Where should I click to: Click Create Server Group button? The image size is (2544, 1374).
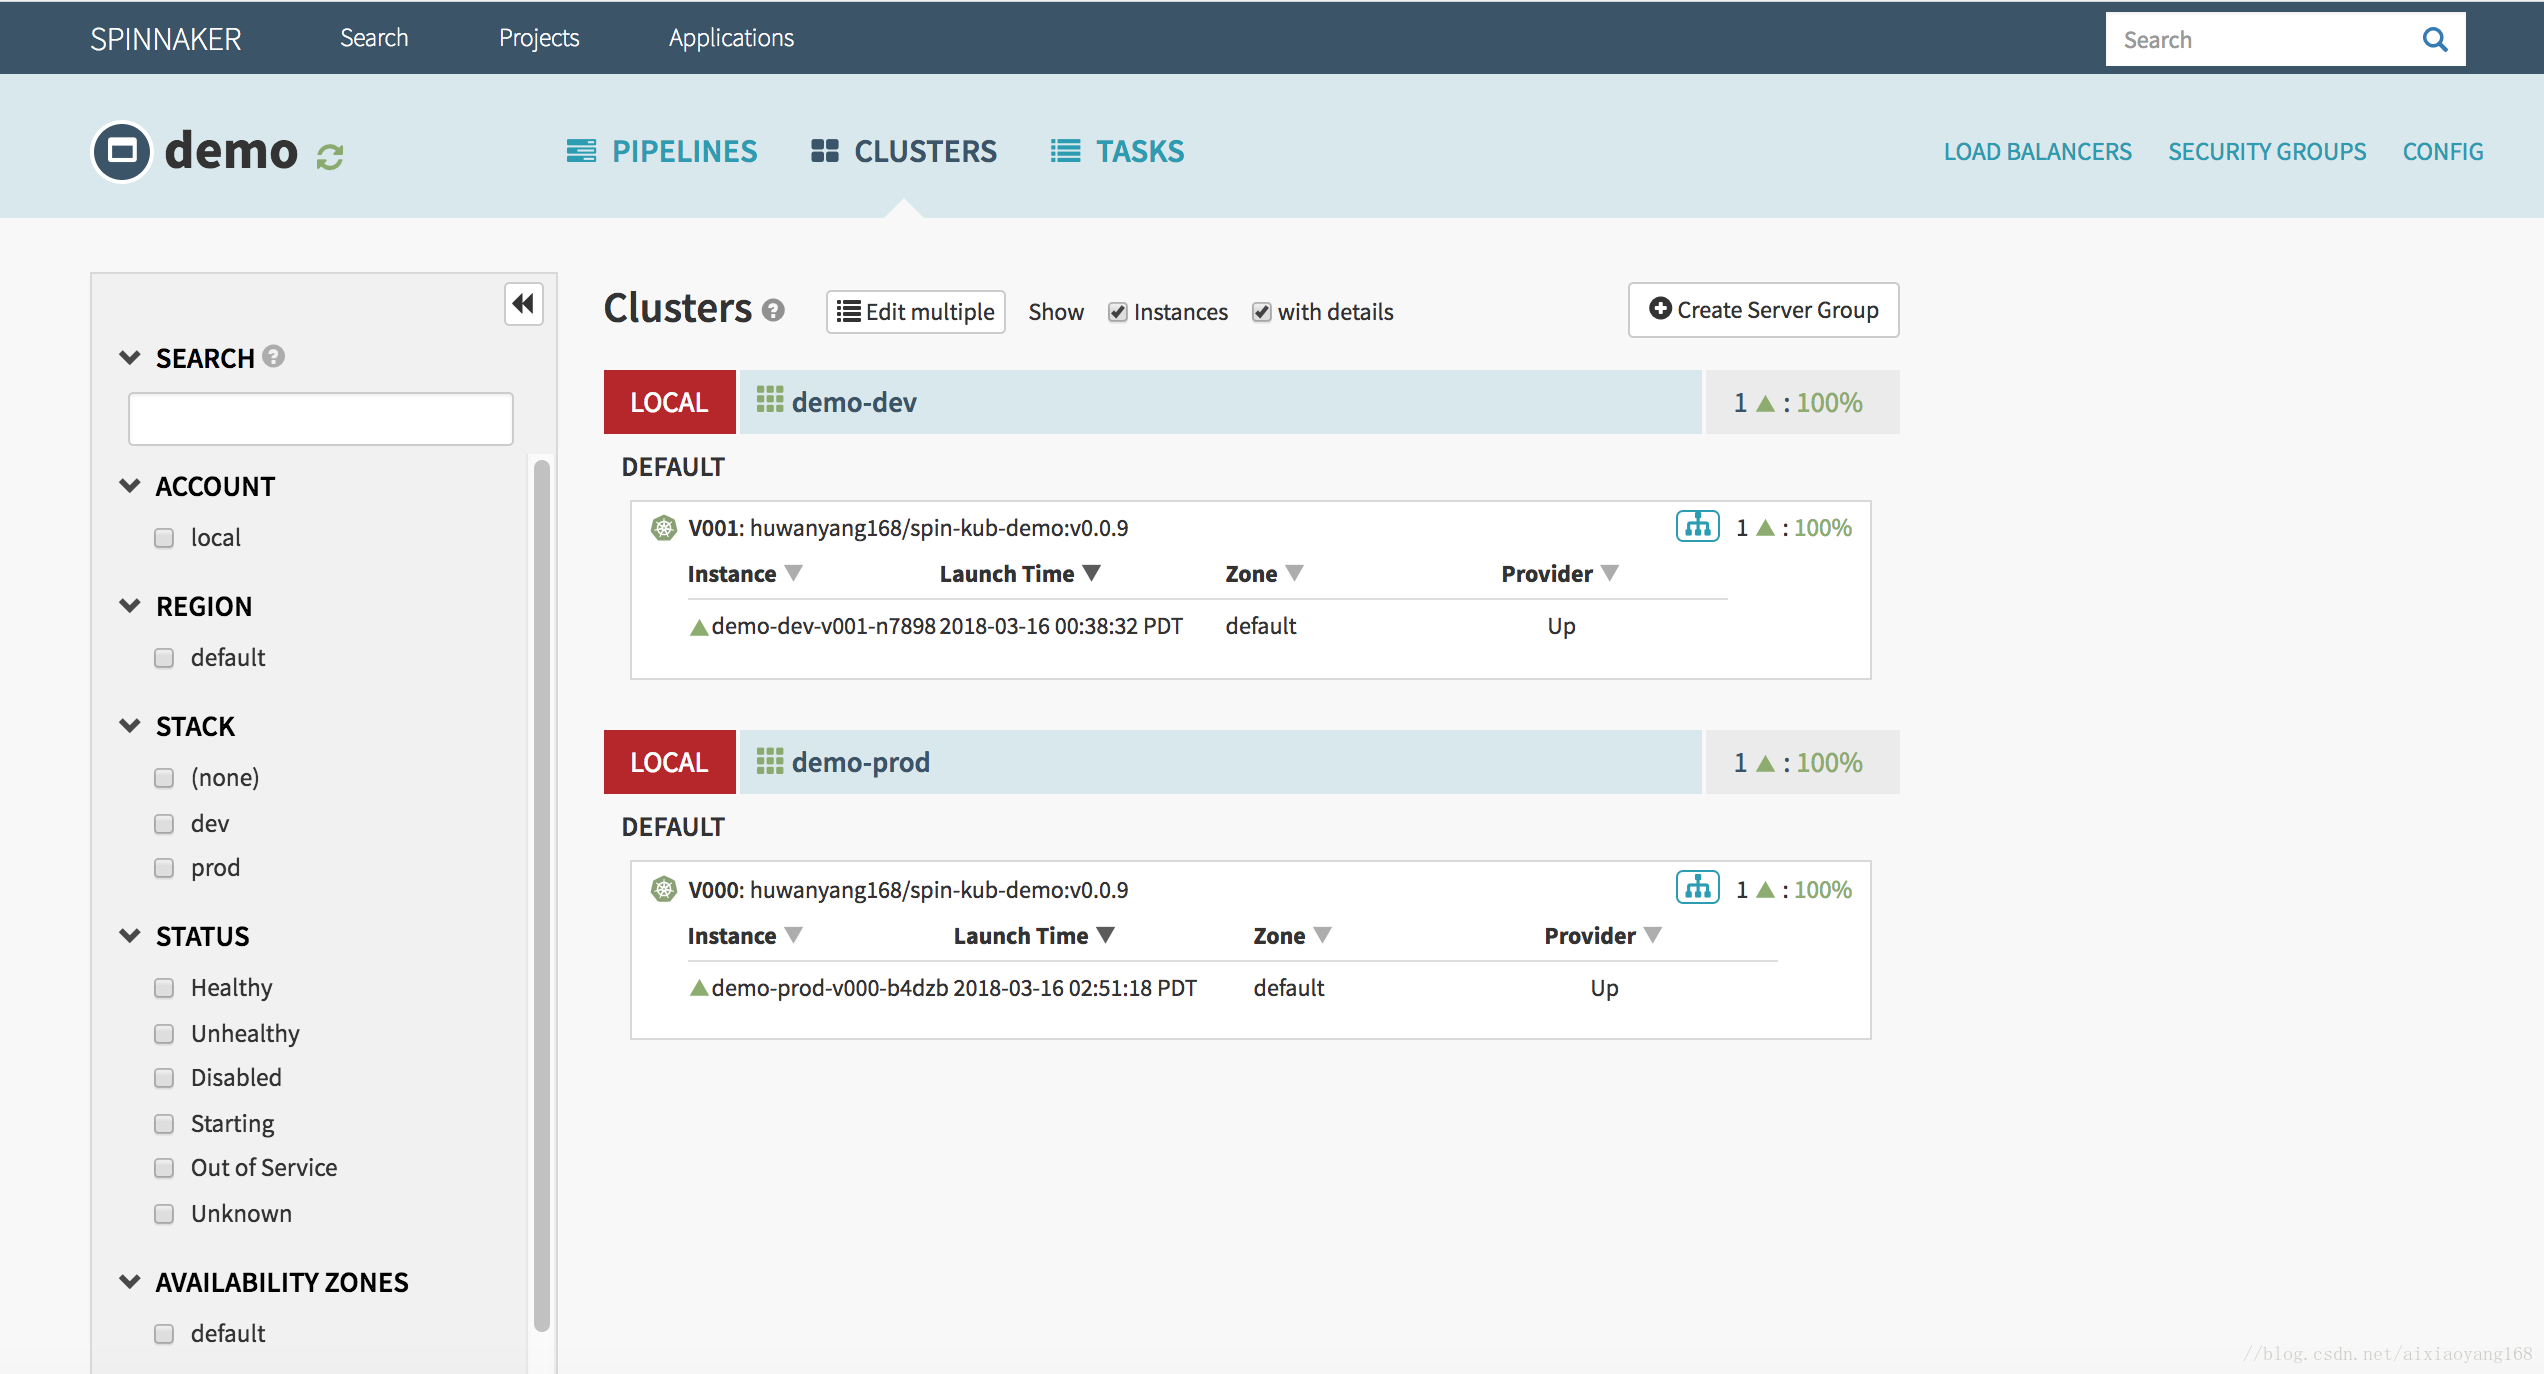tap(1764, 310)
